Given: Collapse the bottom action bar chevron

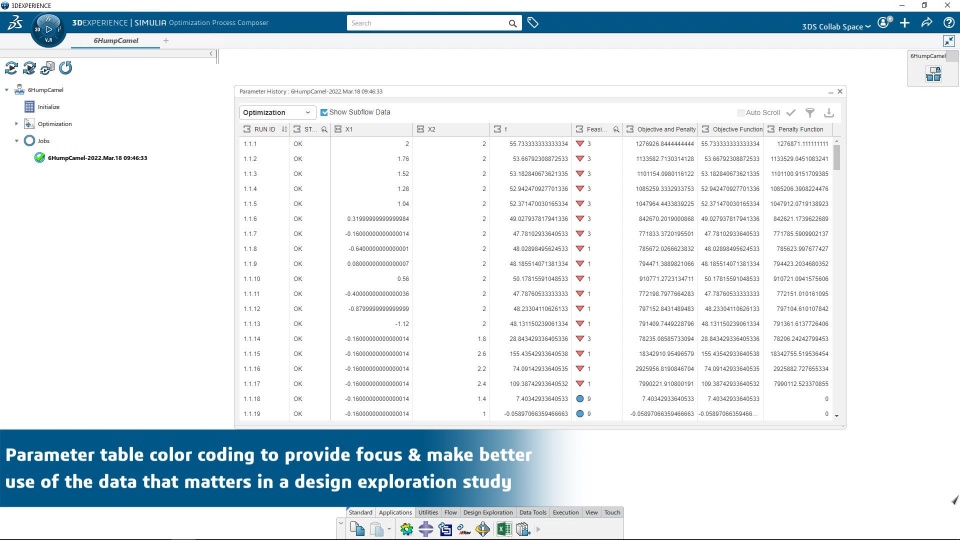Looking at the screenshot, I should 340,523.
